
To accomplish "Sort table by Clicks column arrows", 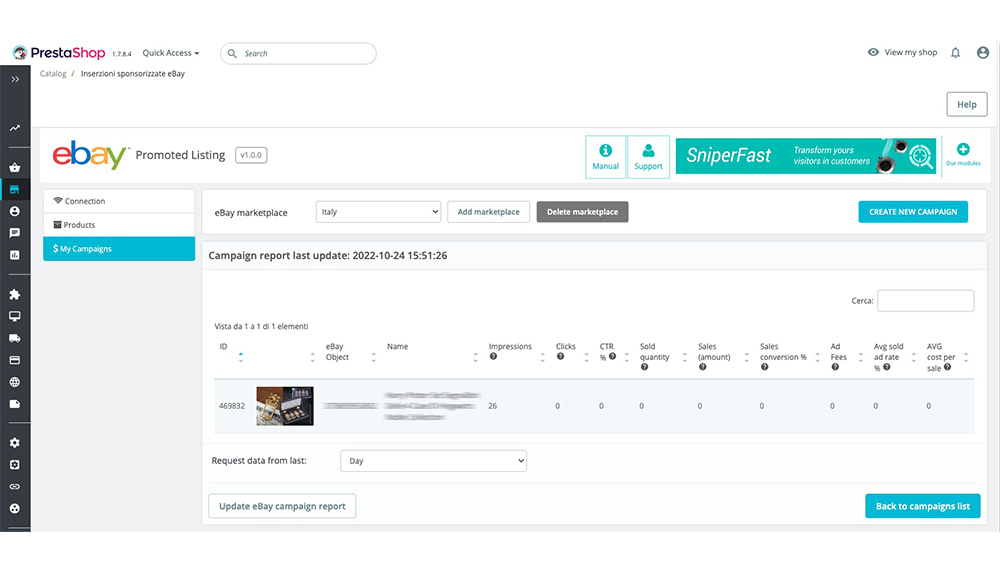I will click(587, 357).
